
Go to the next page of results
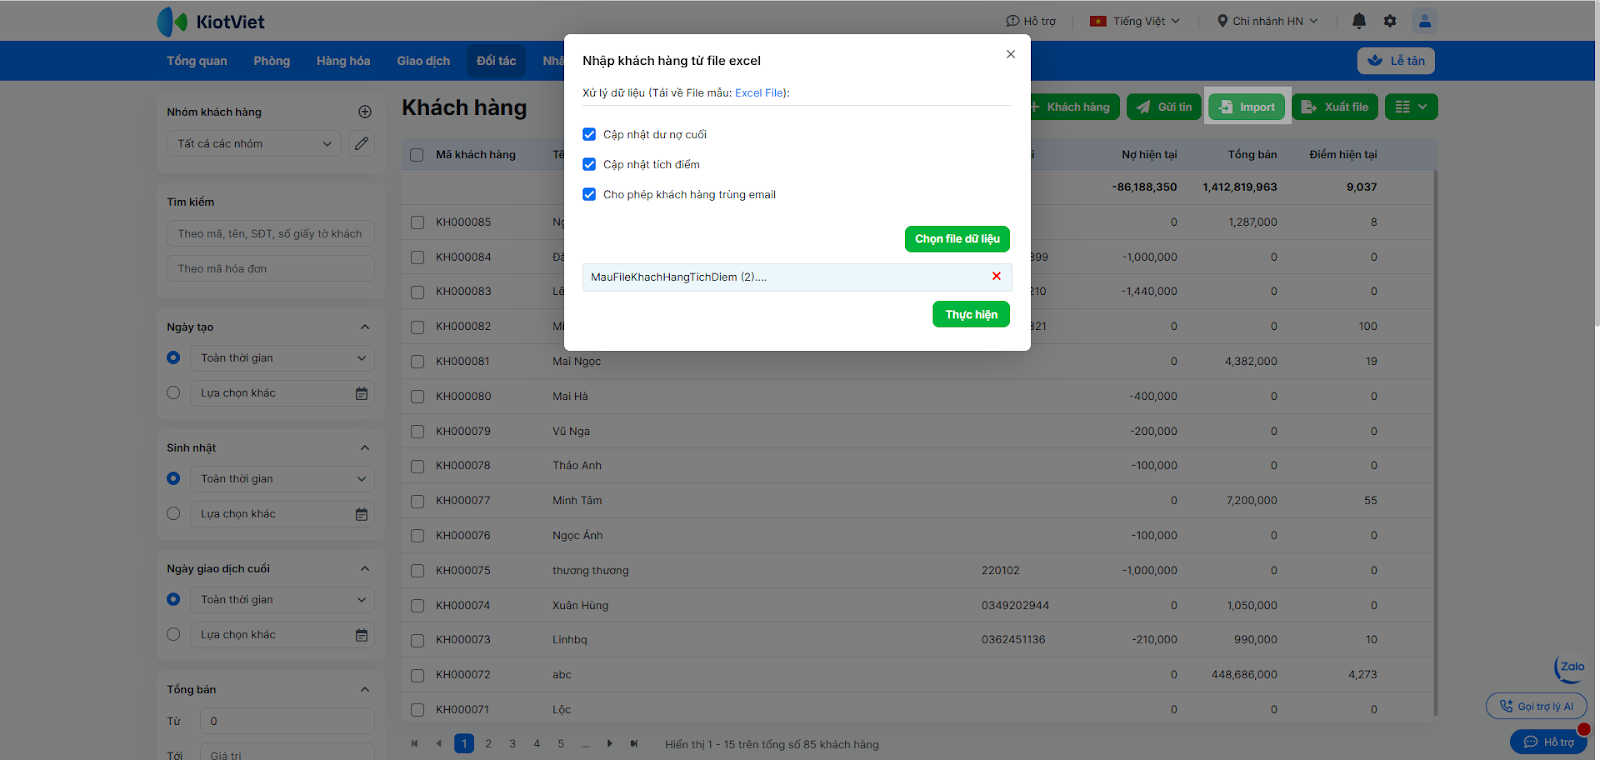(610, 744)
